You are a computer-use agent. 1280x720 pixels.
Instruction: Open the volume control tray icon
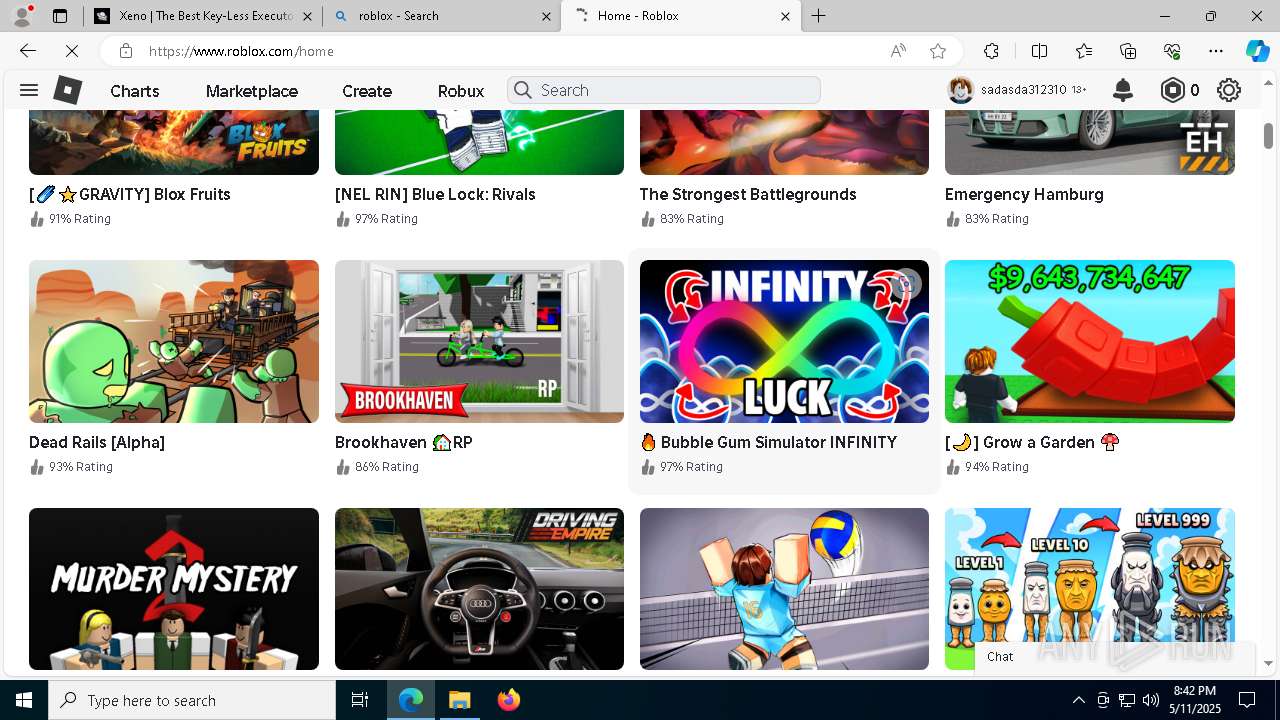(x=1150, y=700)
